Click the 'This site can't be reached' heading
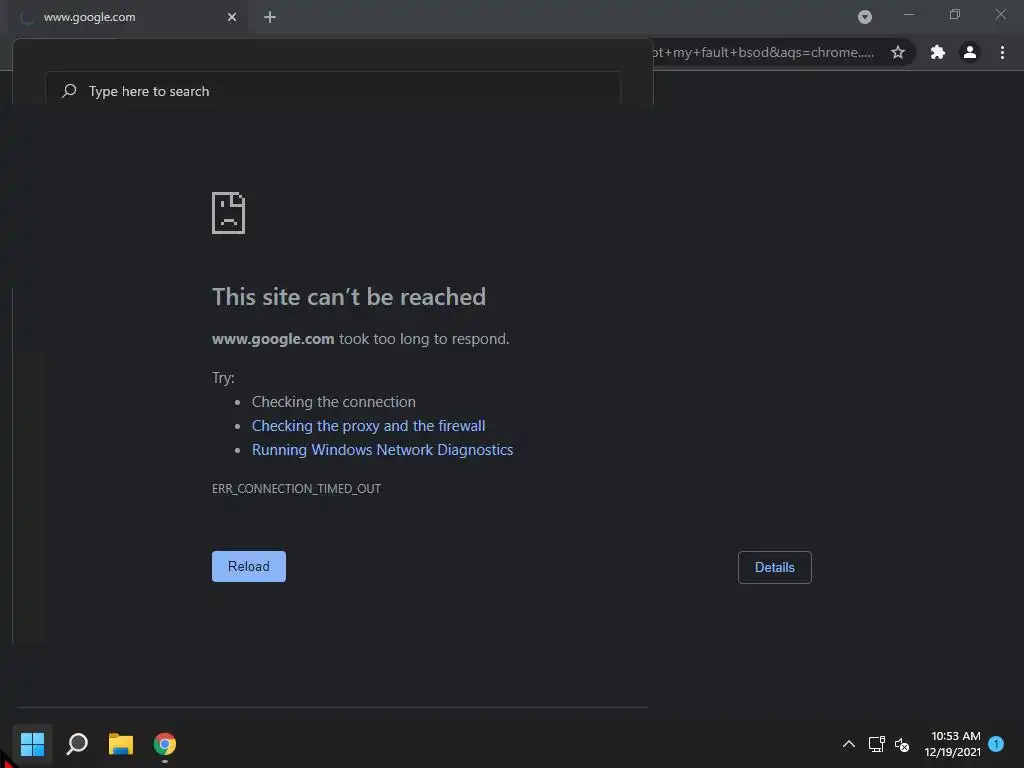 [x=349, y=297]
